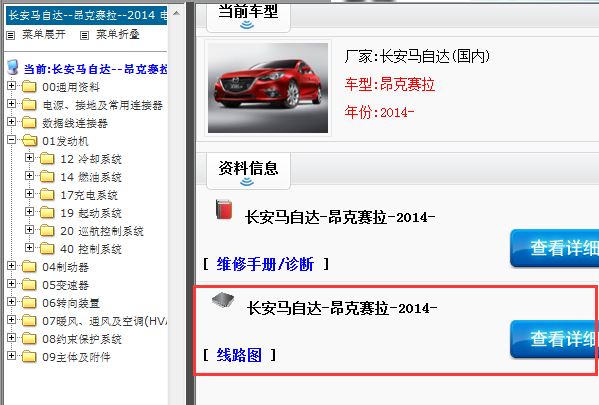
Task: Click the folder icon of 07暖风、通风及空调
Action: coord(29,321)
